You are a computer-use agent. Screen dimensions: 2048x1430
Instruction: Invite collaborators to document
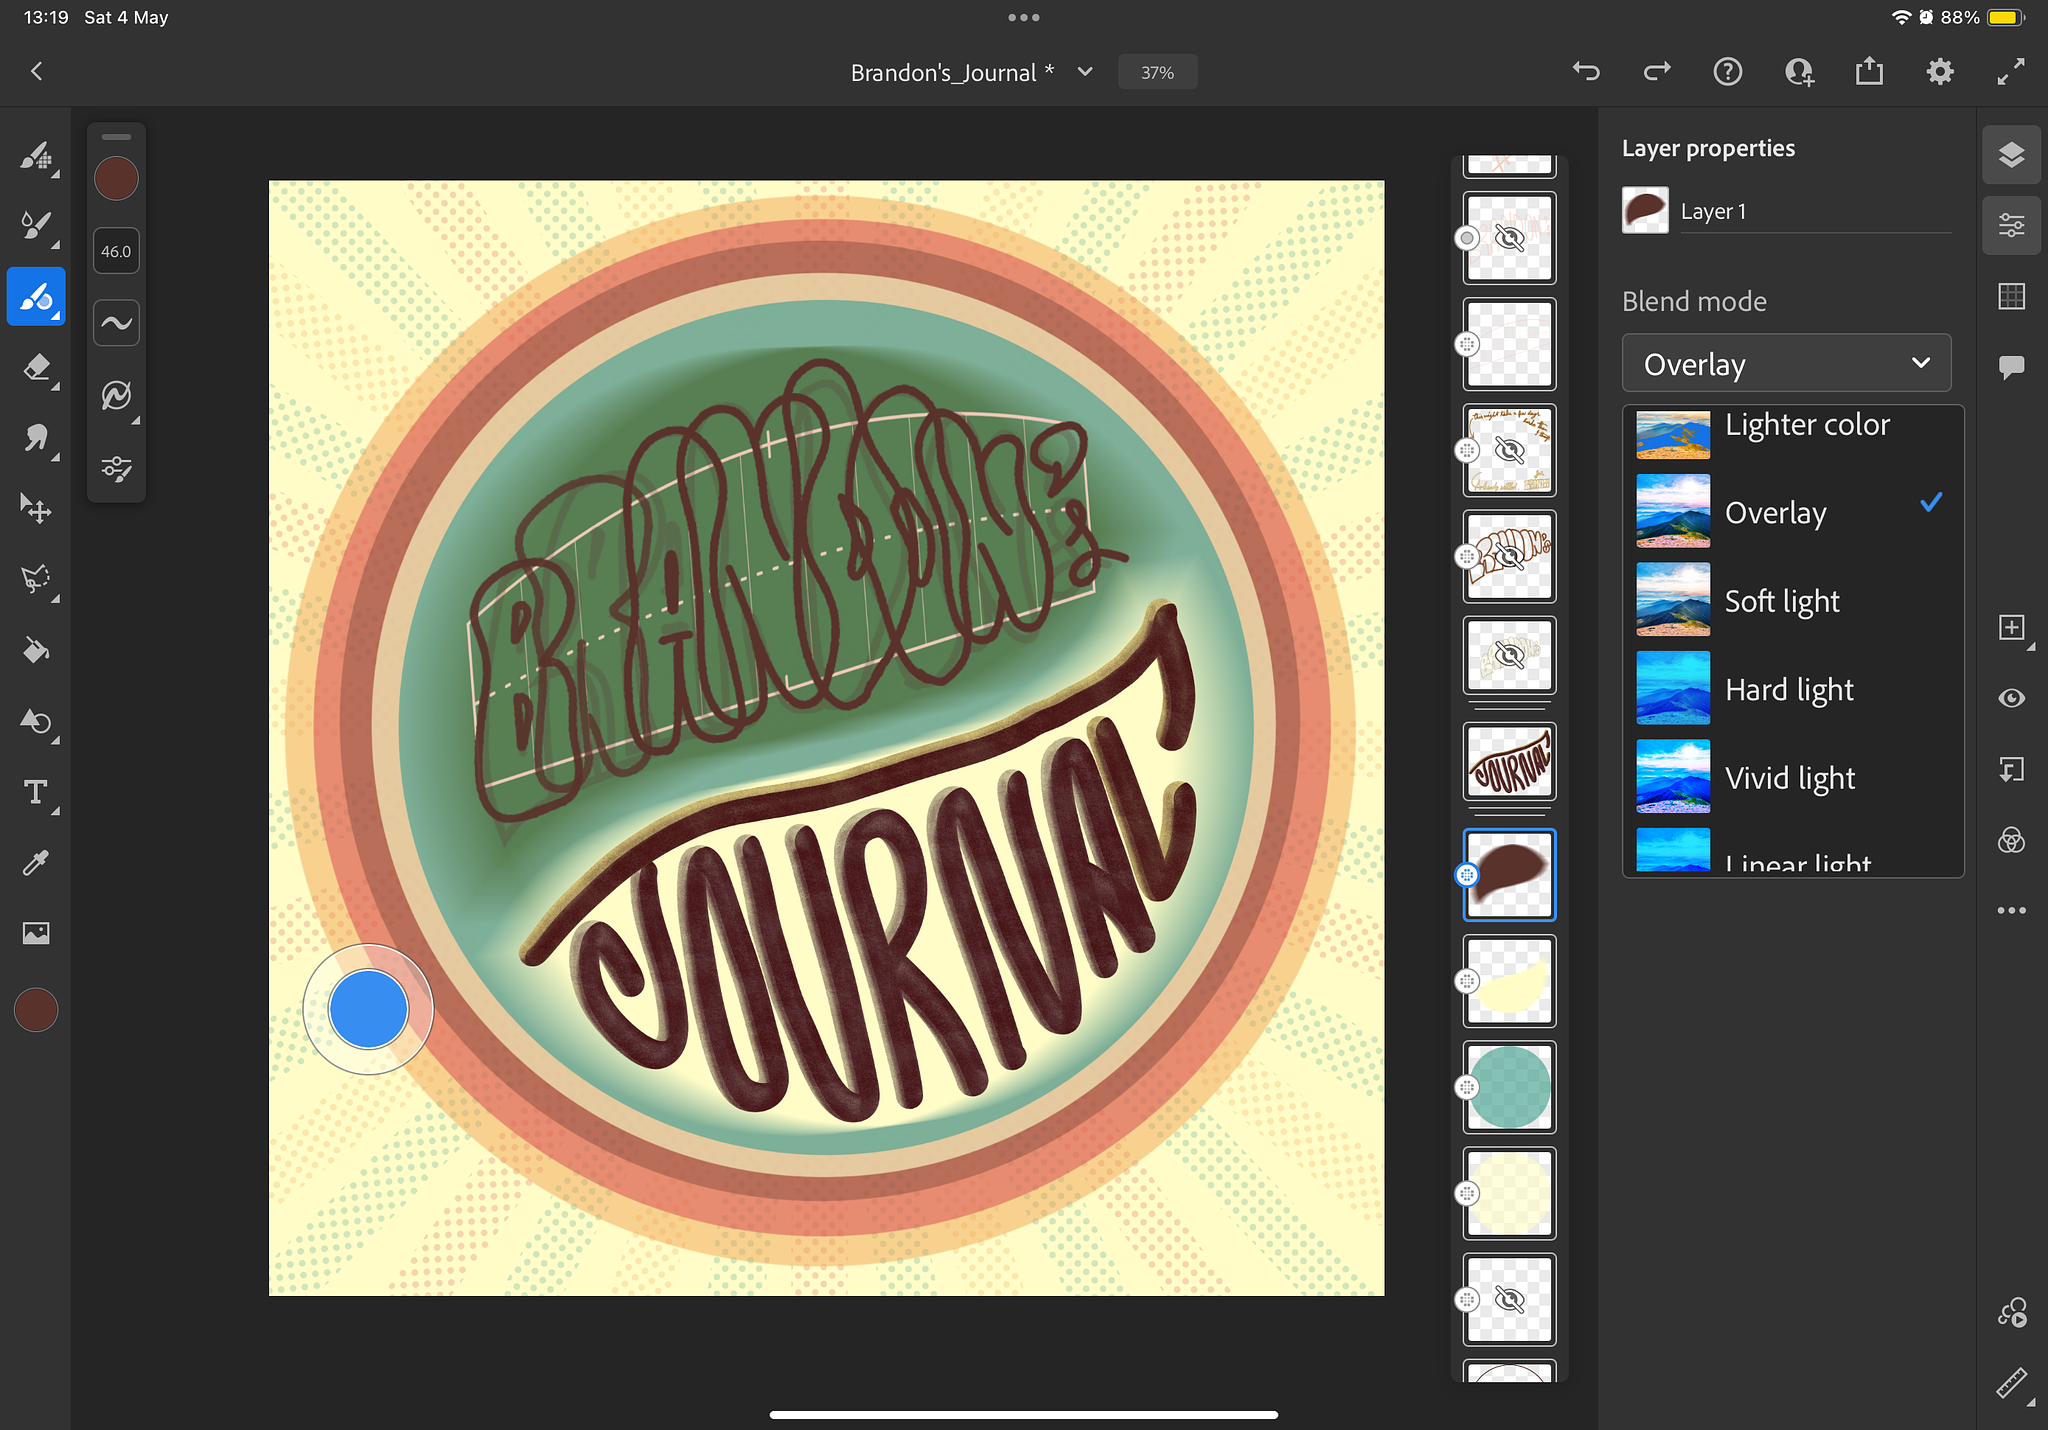click(1799, 71)
